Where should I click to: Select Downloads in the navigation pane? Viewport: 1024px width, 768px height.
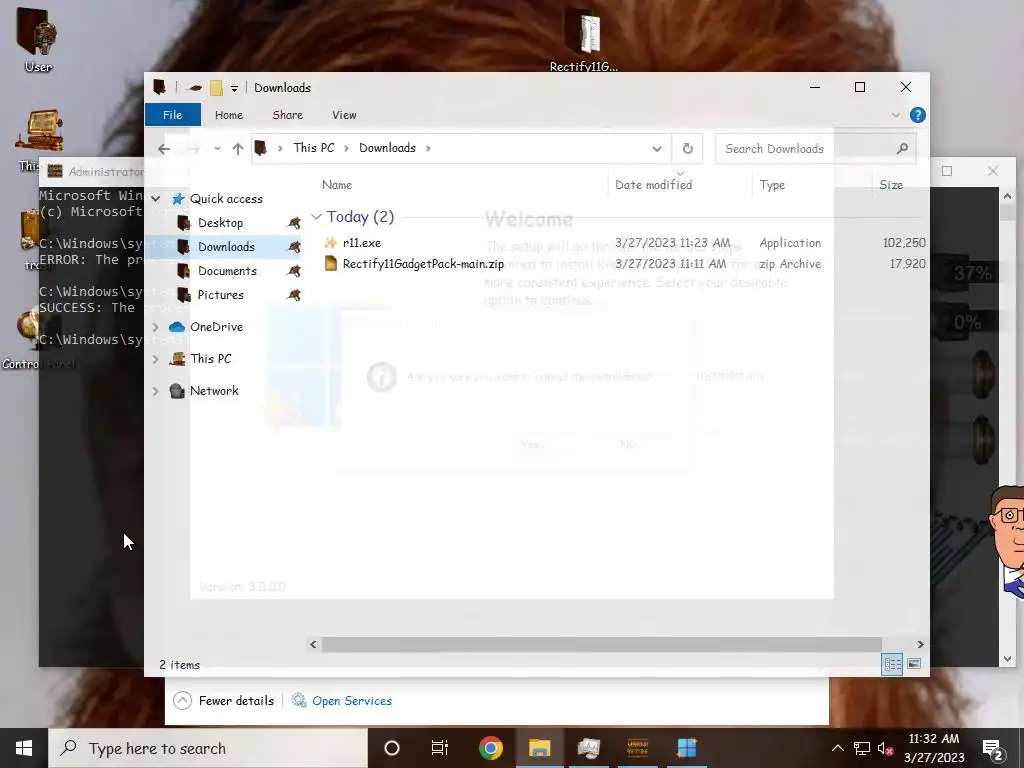click(x=226, y=247)
